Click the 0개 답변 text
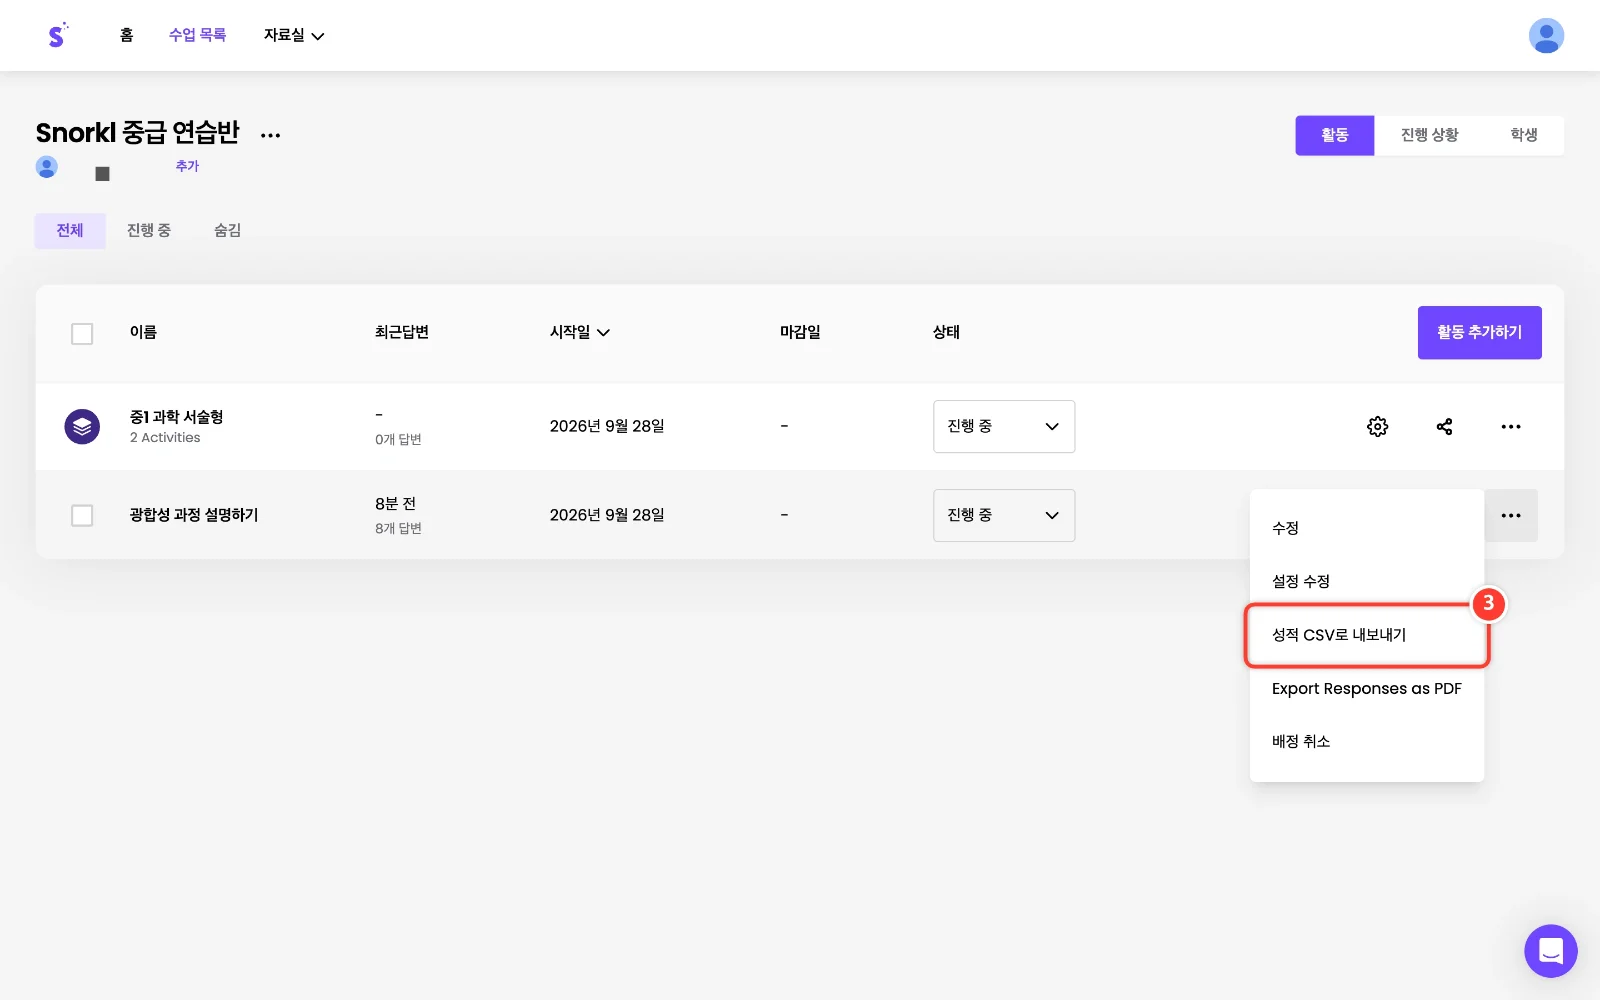This screenshot has height=1000, width=1600. (x=398, y=440)
